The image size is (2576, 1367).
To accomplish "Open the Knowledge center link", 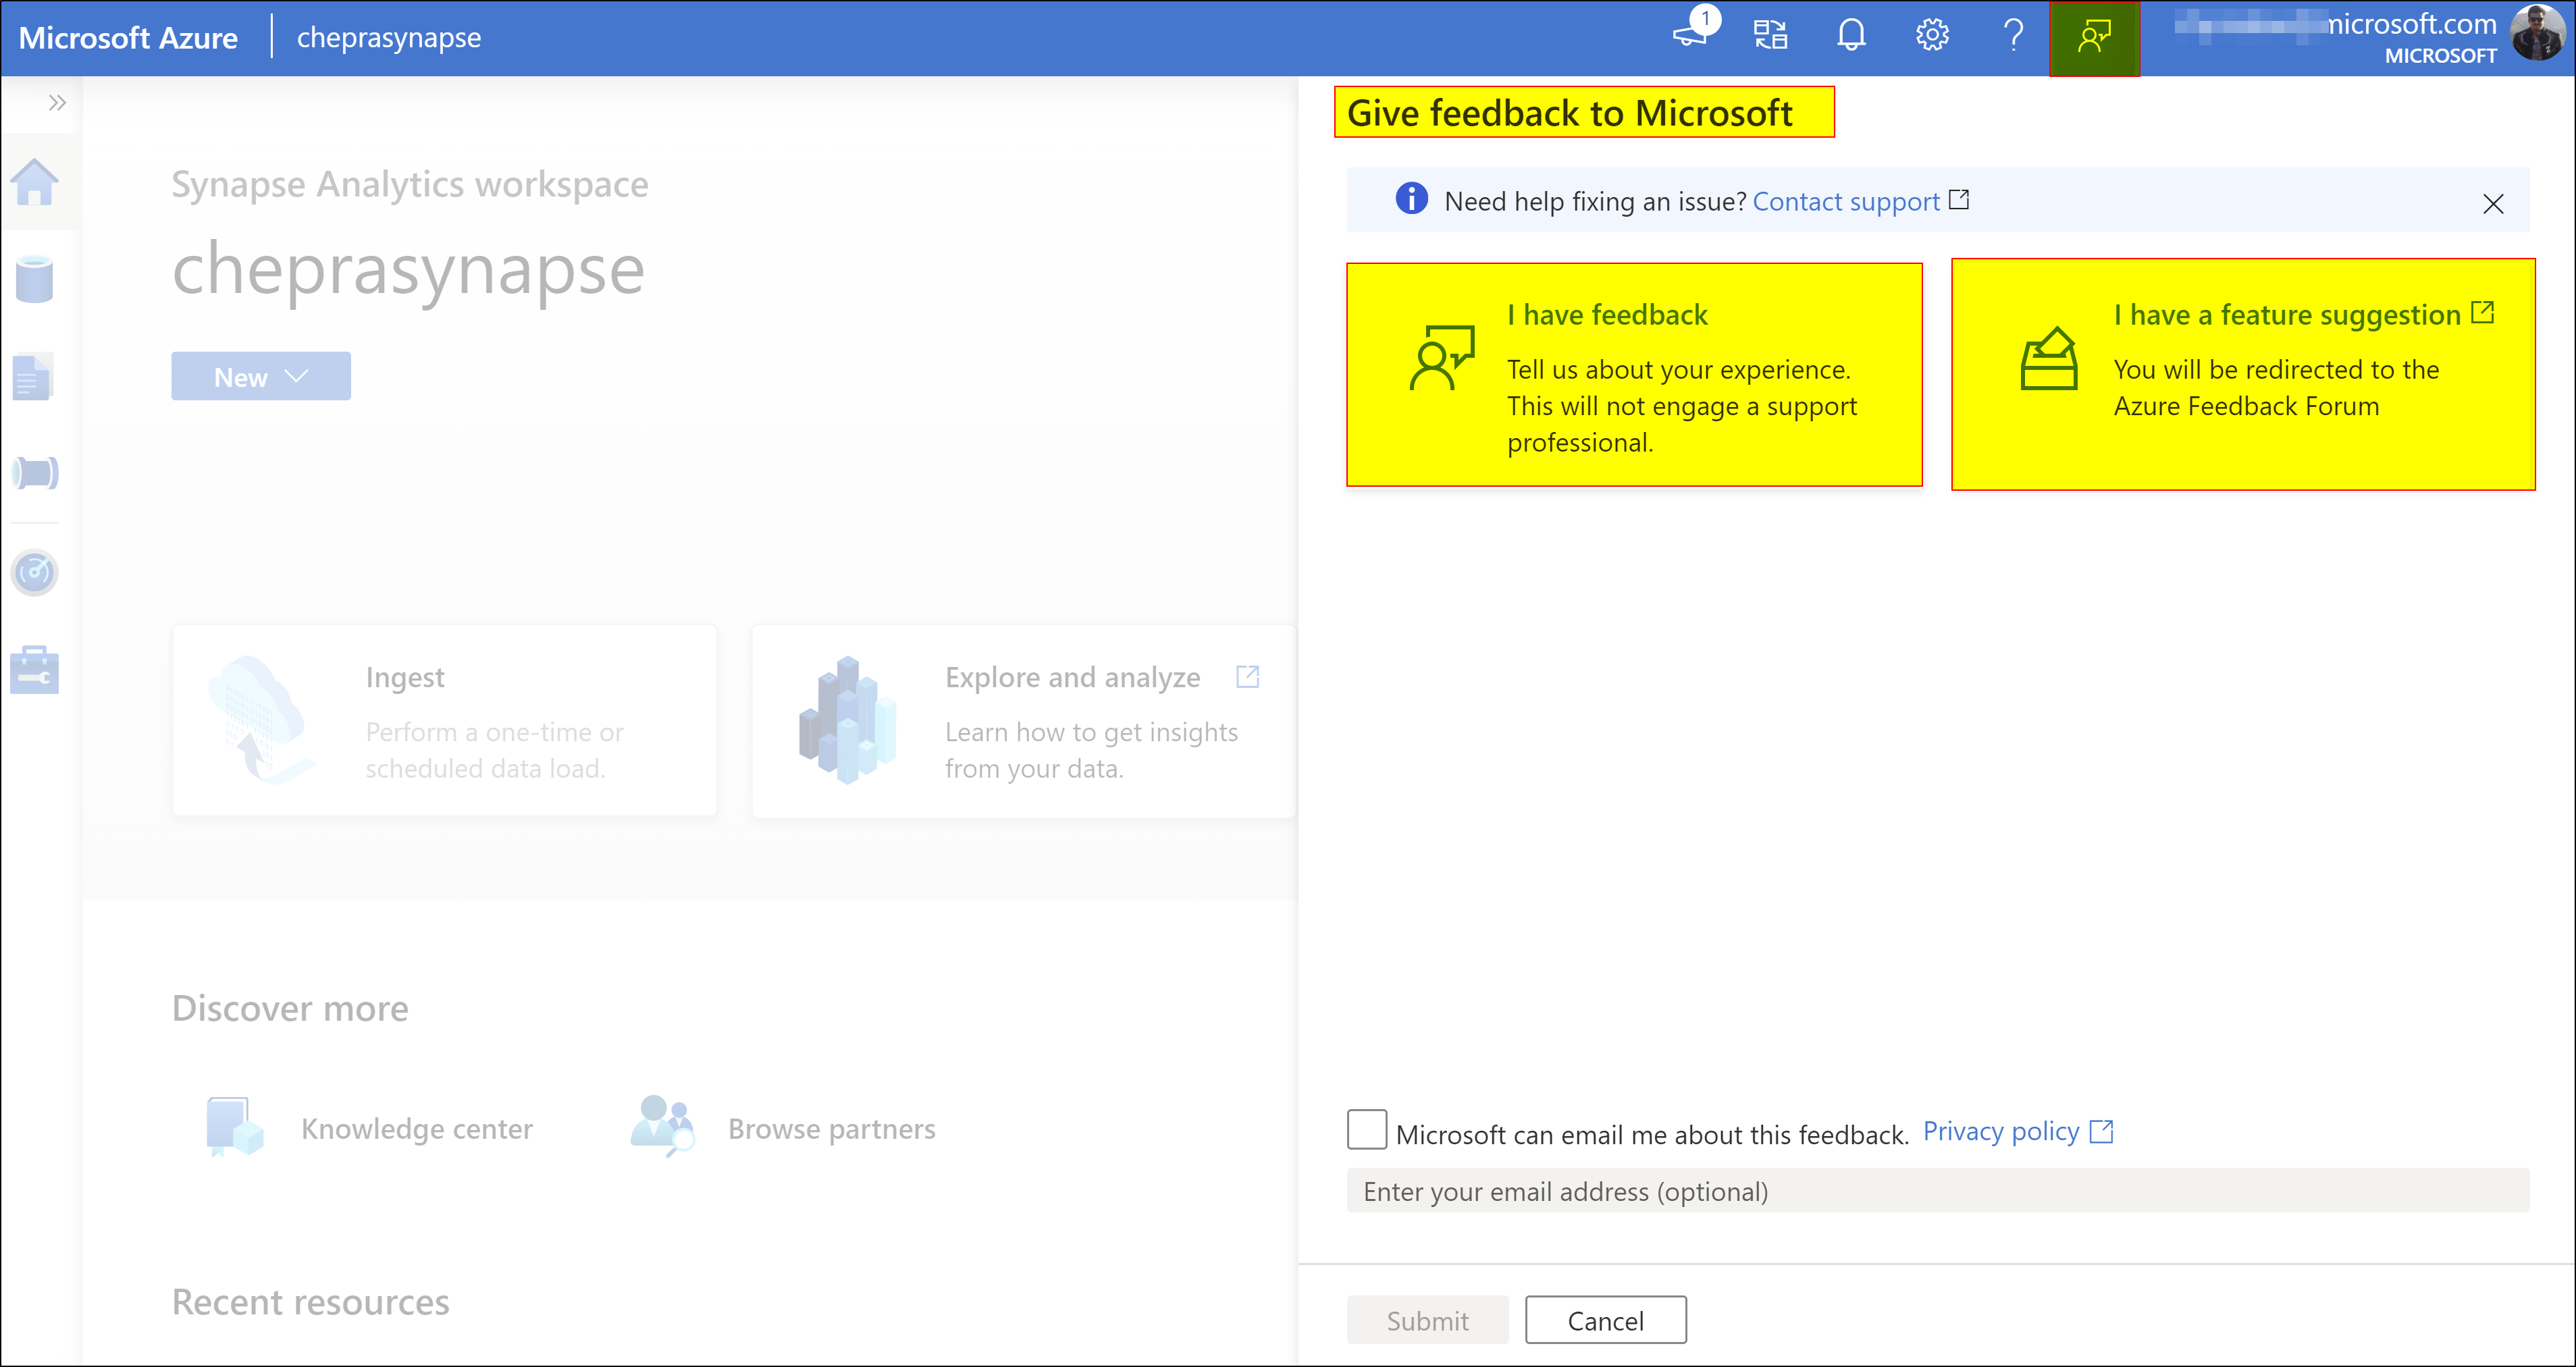I will 417,1129.
